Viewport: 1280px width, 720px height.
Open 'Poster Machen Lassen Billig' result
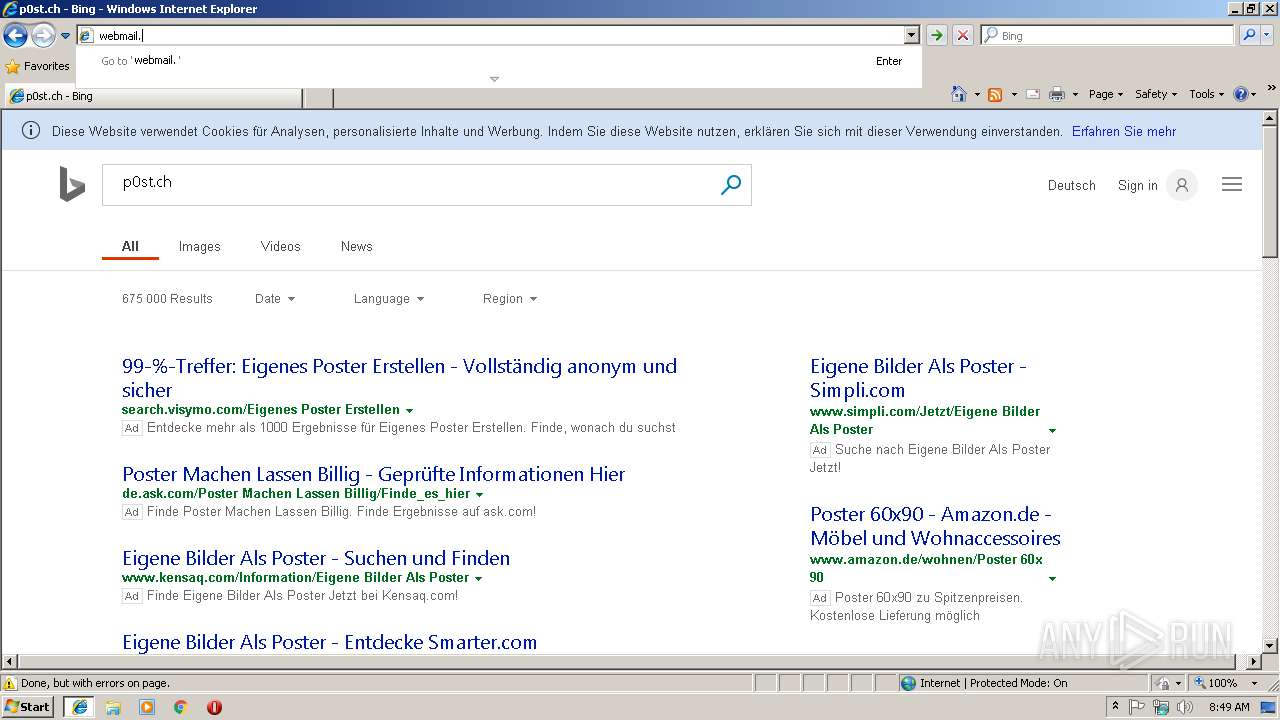373,474
